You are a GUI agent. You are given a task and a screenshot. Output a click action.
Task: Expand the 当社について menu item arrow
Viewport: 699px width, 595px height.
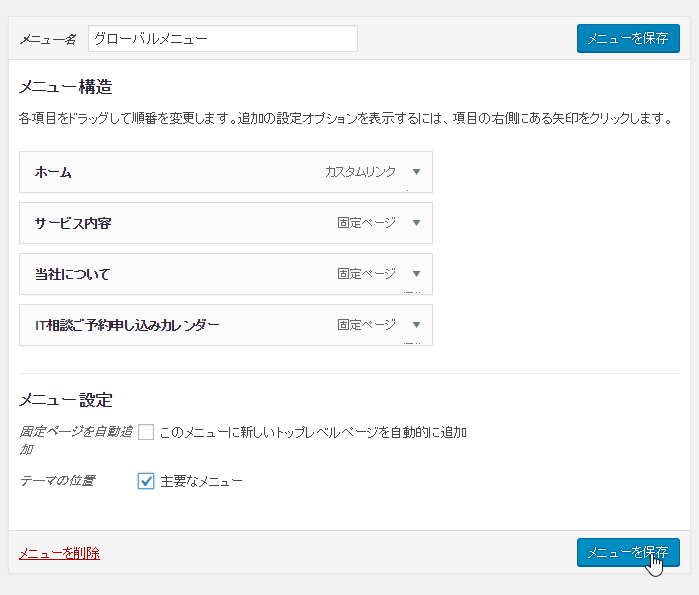(x=416, y=274)
